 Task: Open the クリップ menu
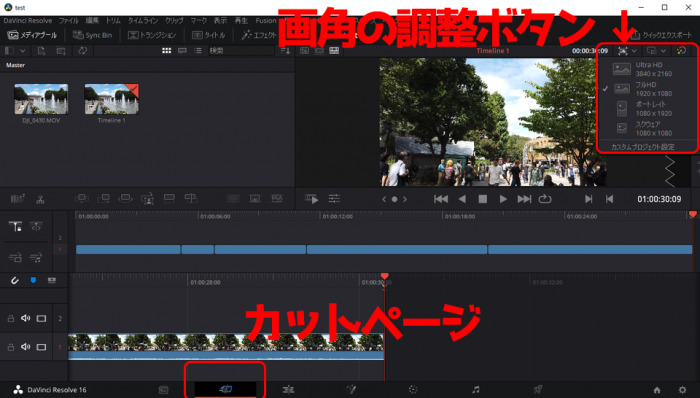point(174,21)
